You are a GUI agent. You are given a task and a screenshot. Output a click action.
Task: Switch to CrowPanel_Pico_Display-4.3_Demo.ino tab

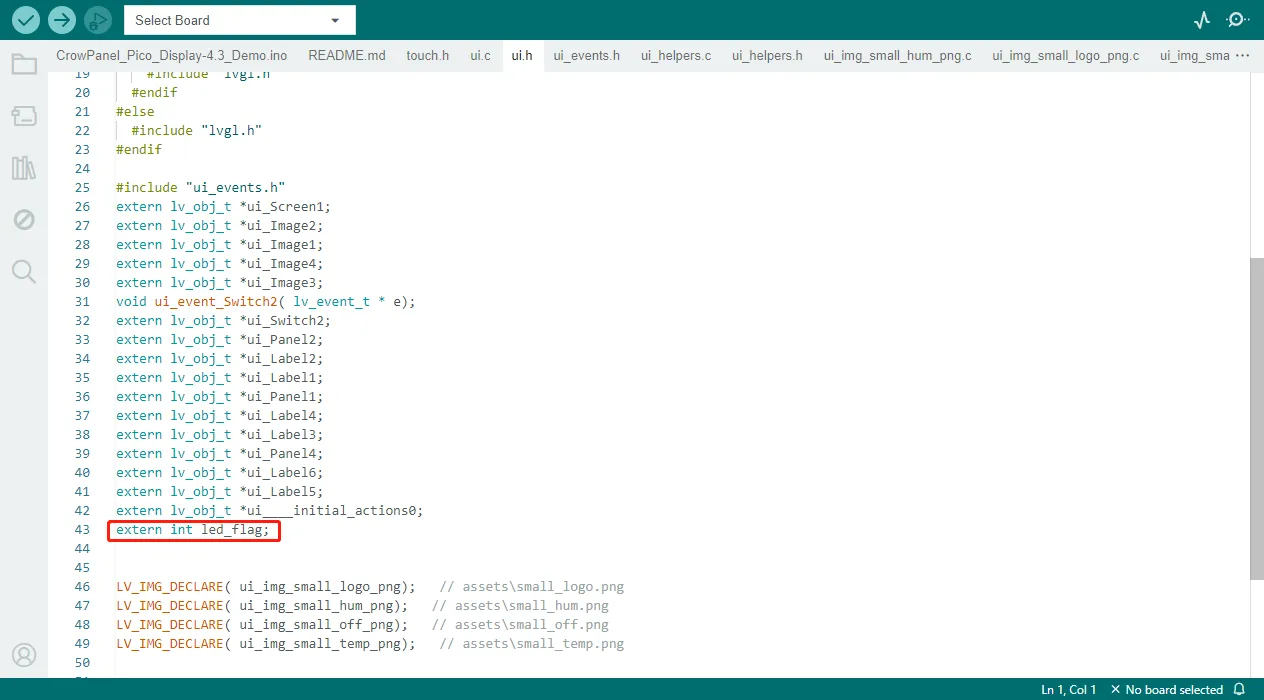click(x=170, y=56)
